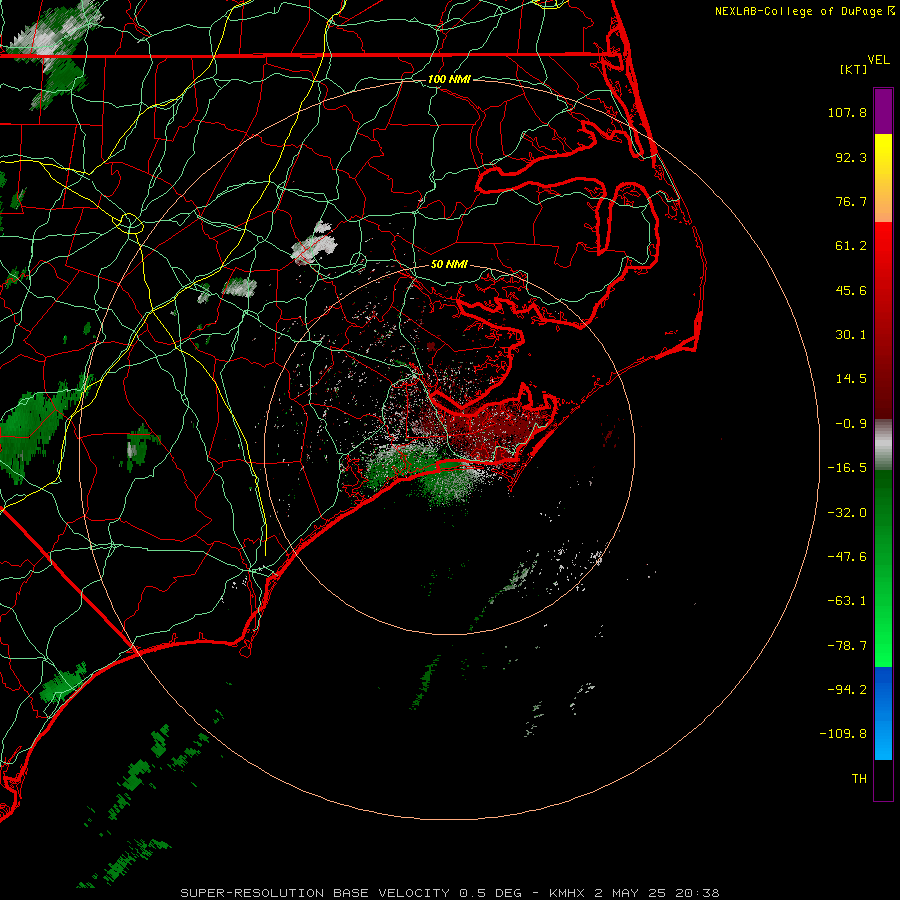Click the [KT] units label
Image resolution: width=900 pixels, height=900 pixels.
[x=853, y=69]
